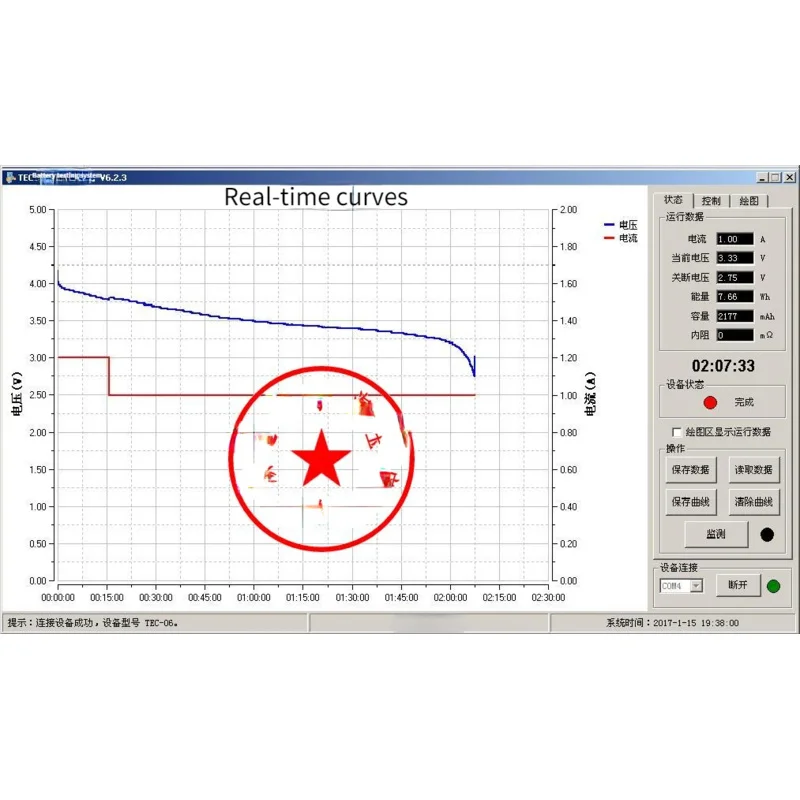
Task: Switch to the 状态 tab
Action: [x=673, y=199]
